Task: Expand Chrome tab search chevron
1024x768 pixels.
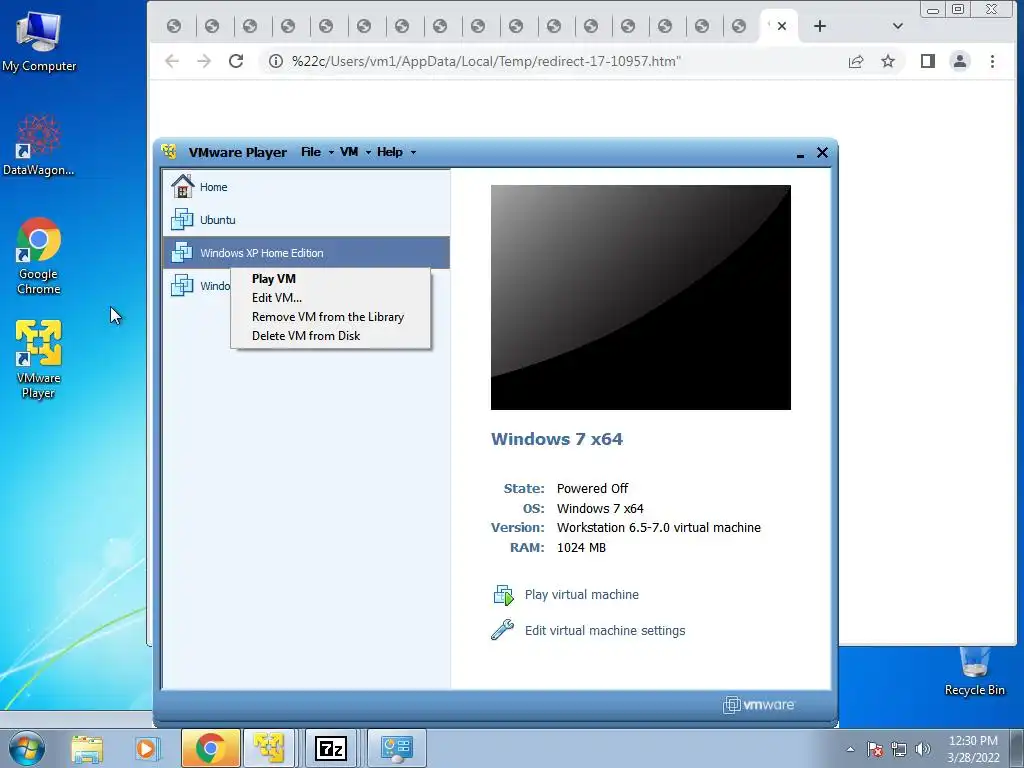Action: [897, 26]
